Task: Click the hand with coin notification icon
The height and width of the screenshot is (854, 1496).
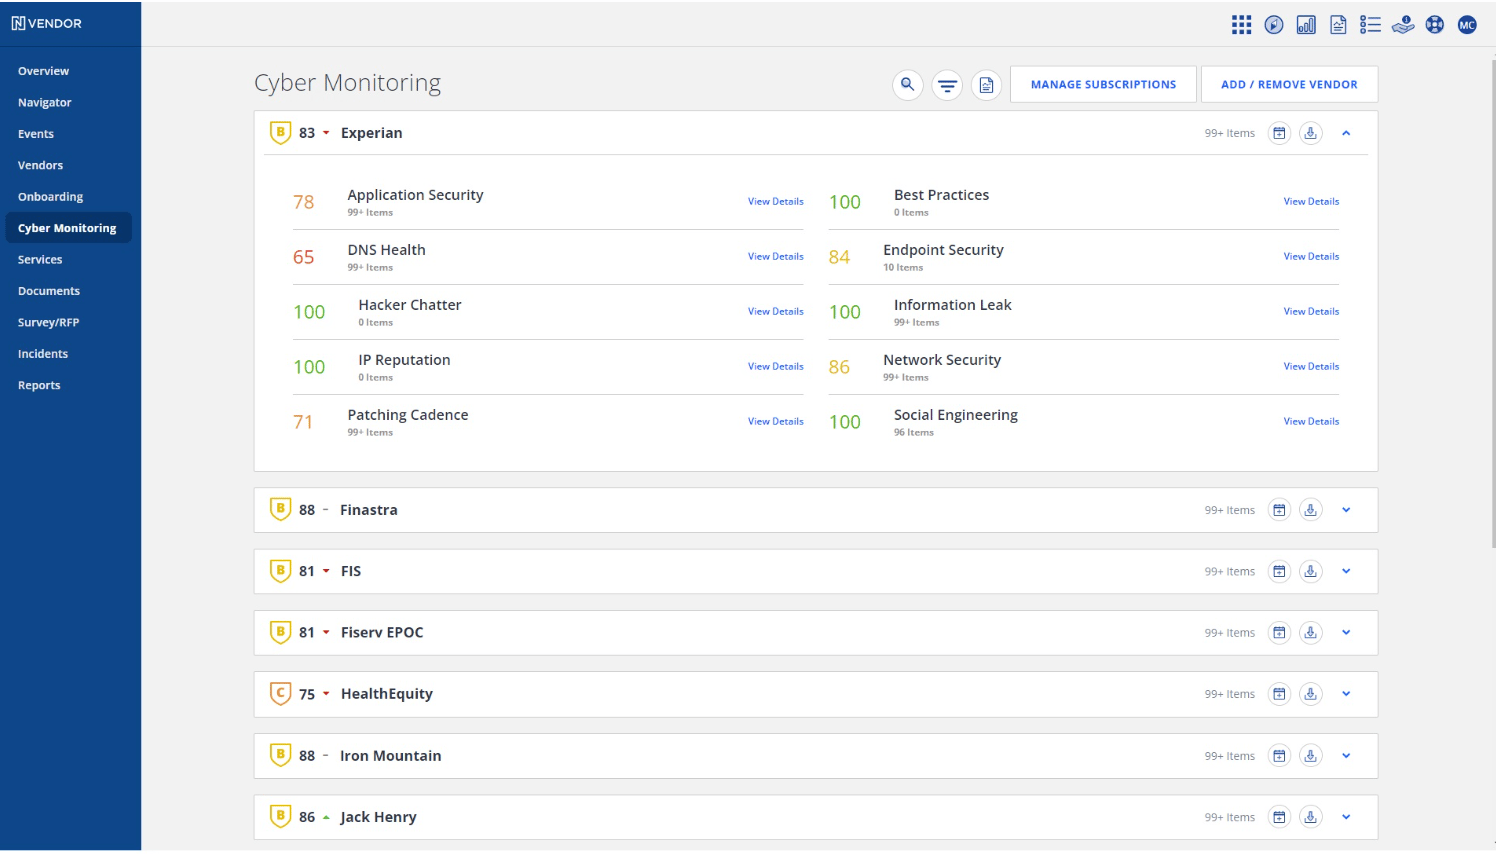Action: coord(1403,25)
